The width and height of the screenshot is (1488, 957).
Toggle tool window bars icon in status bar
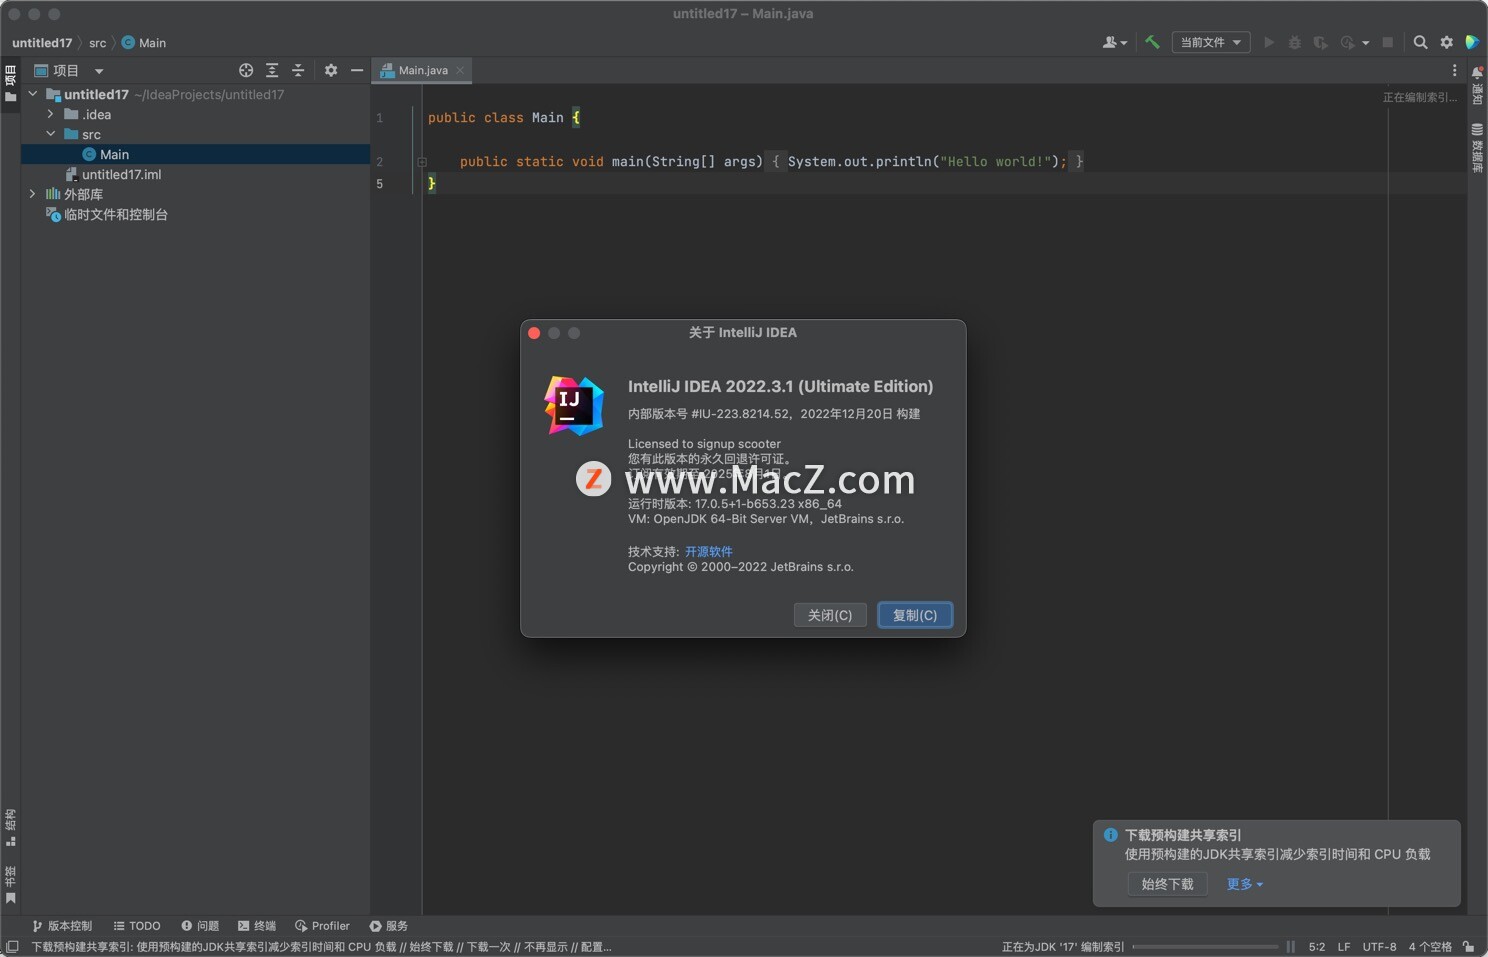point(12,946)
